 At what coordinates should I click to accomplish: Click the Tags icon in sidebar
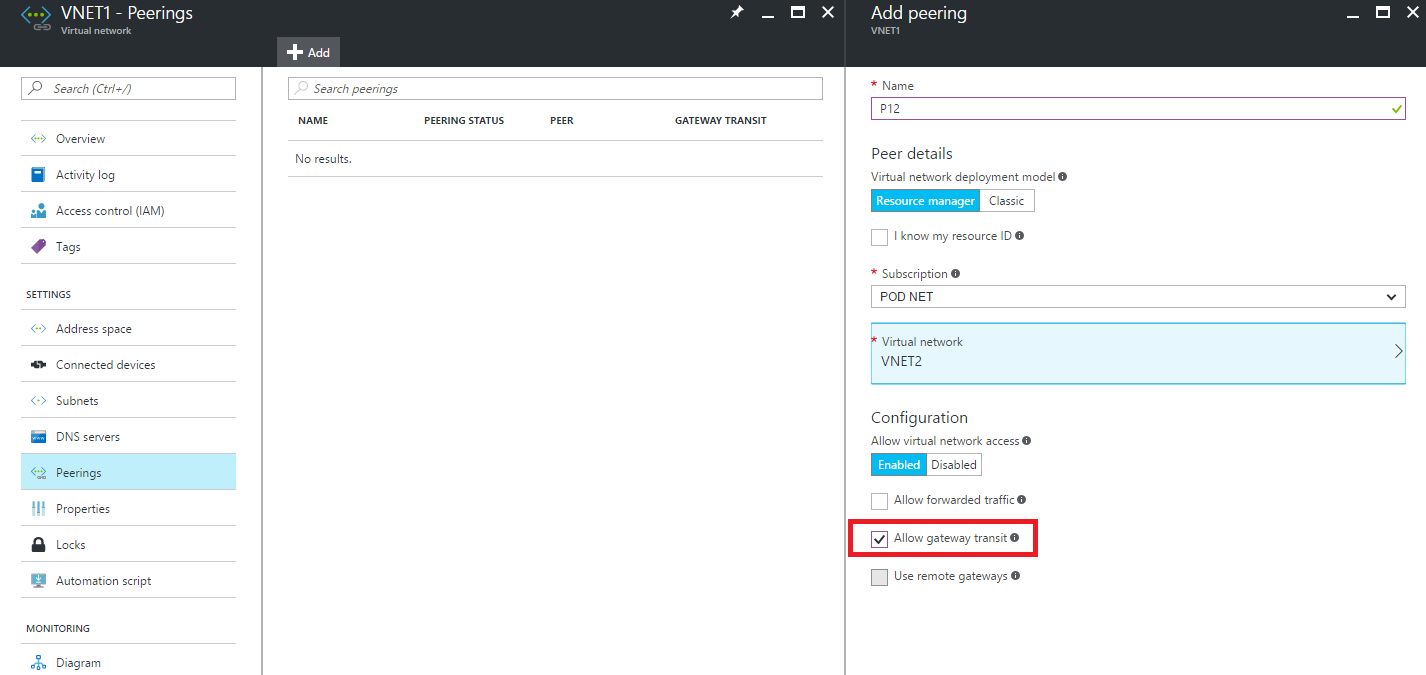[38, 247]
